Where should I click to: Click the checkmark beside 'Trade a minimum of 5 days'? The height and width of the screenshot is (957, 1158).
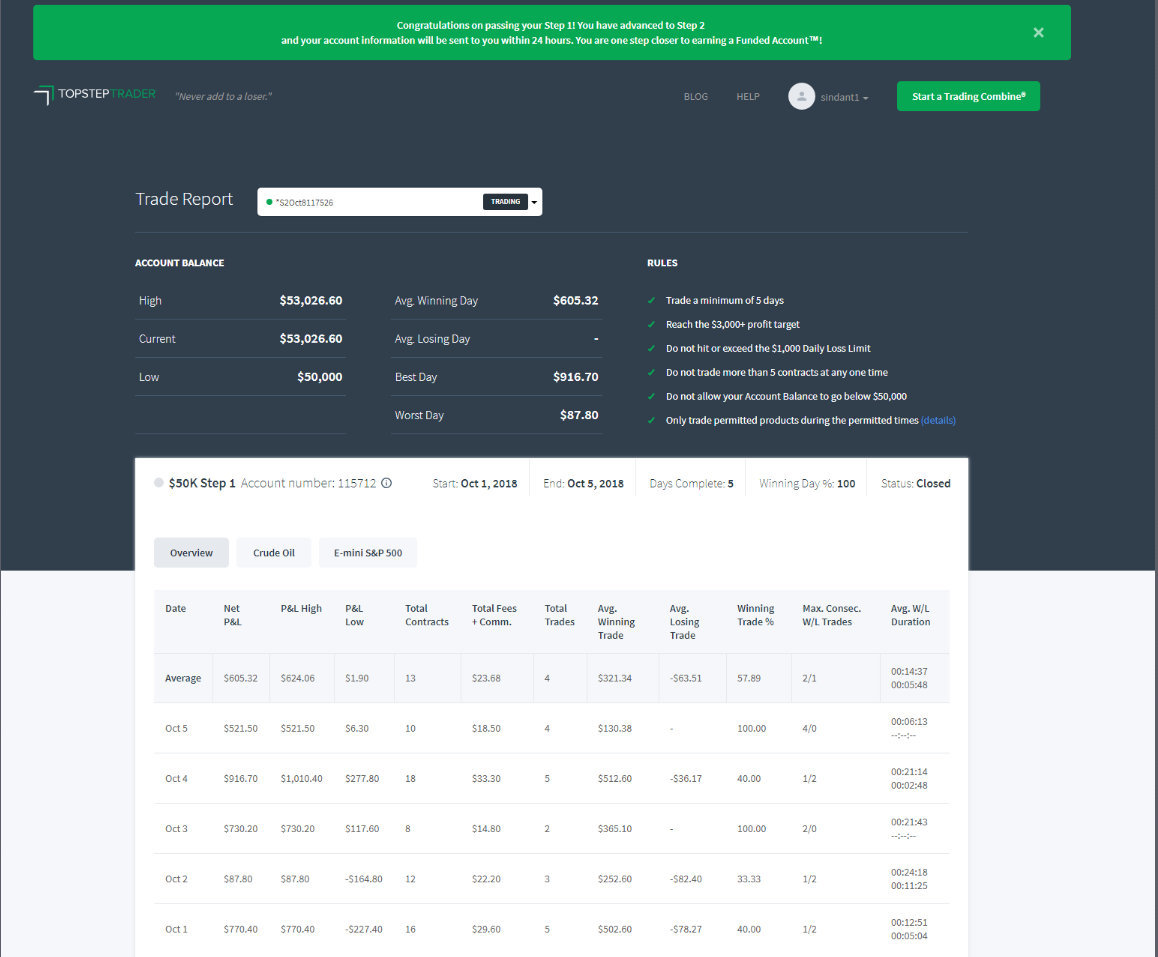[x=653, y=300]
